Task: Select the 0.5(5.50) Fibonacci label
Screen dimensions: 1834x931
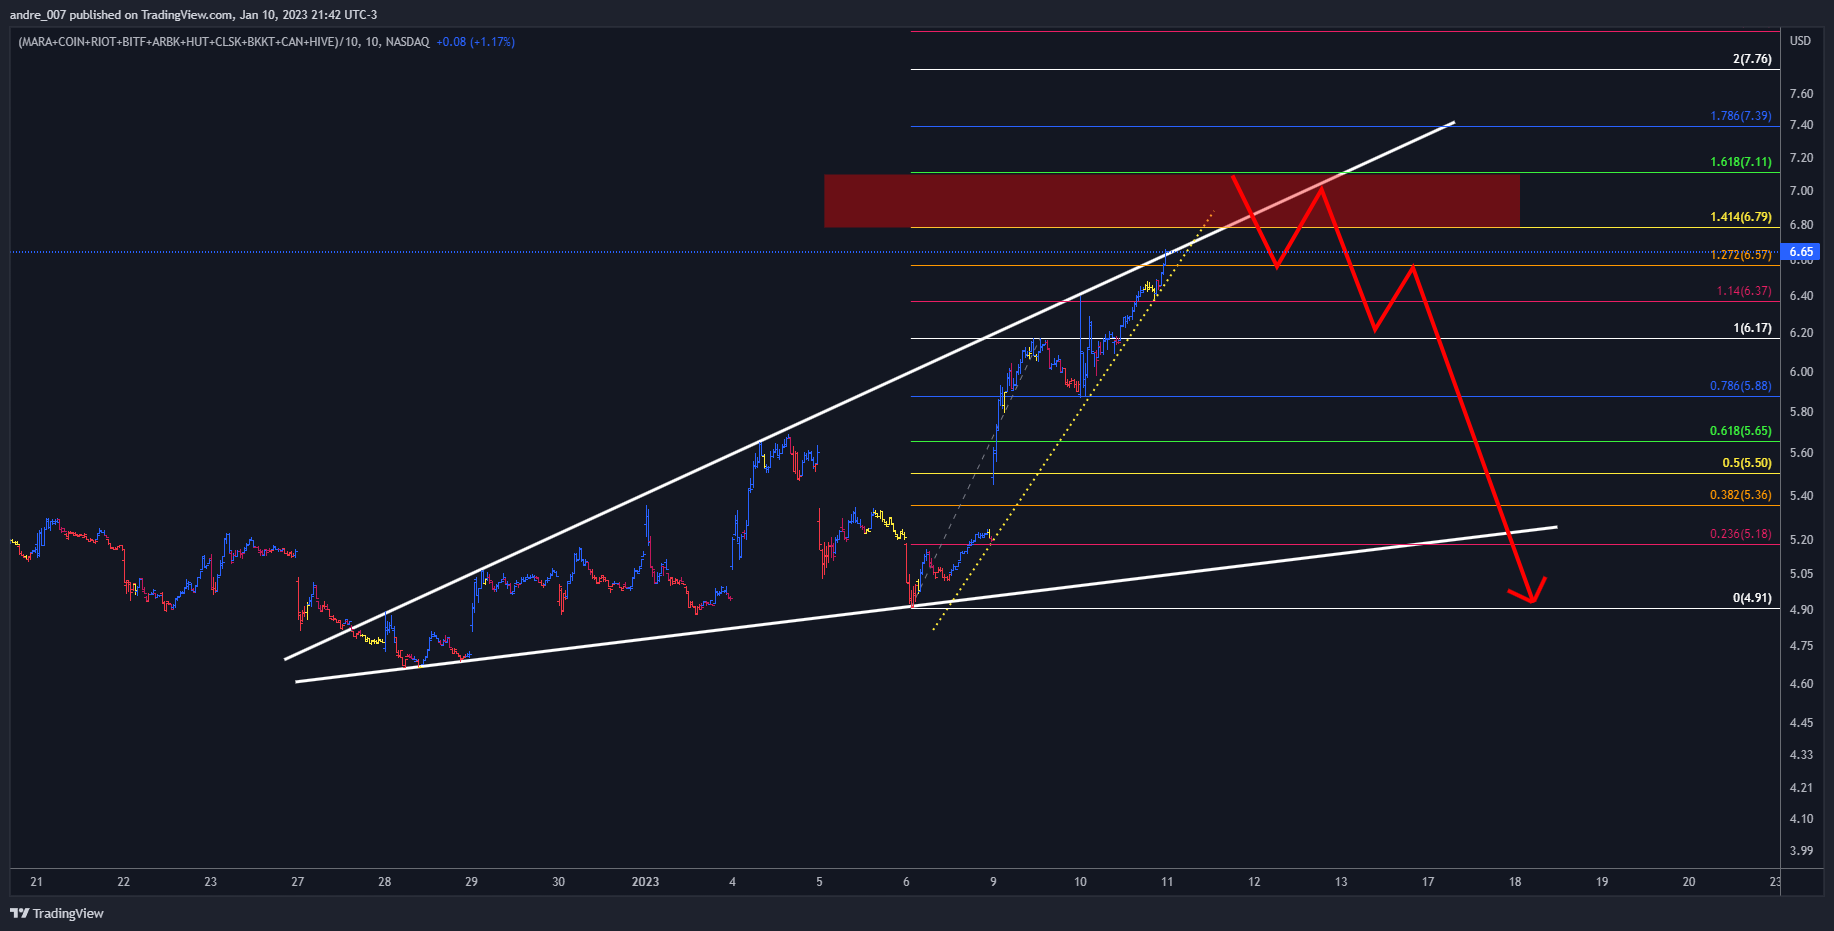Action: [x=1746, y=463]
